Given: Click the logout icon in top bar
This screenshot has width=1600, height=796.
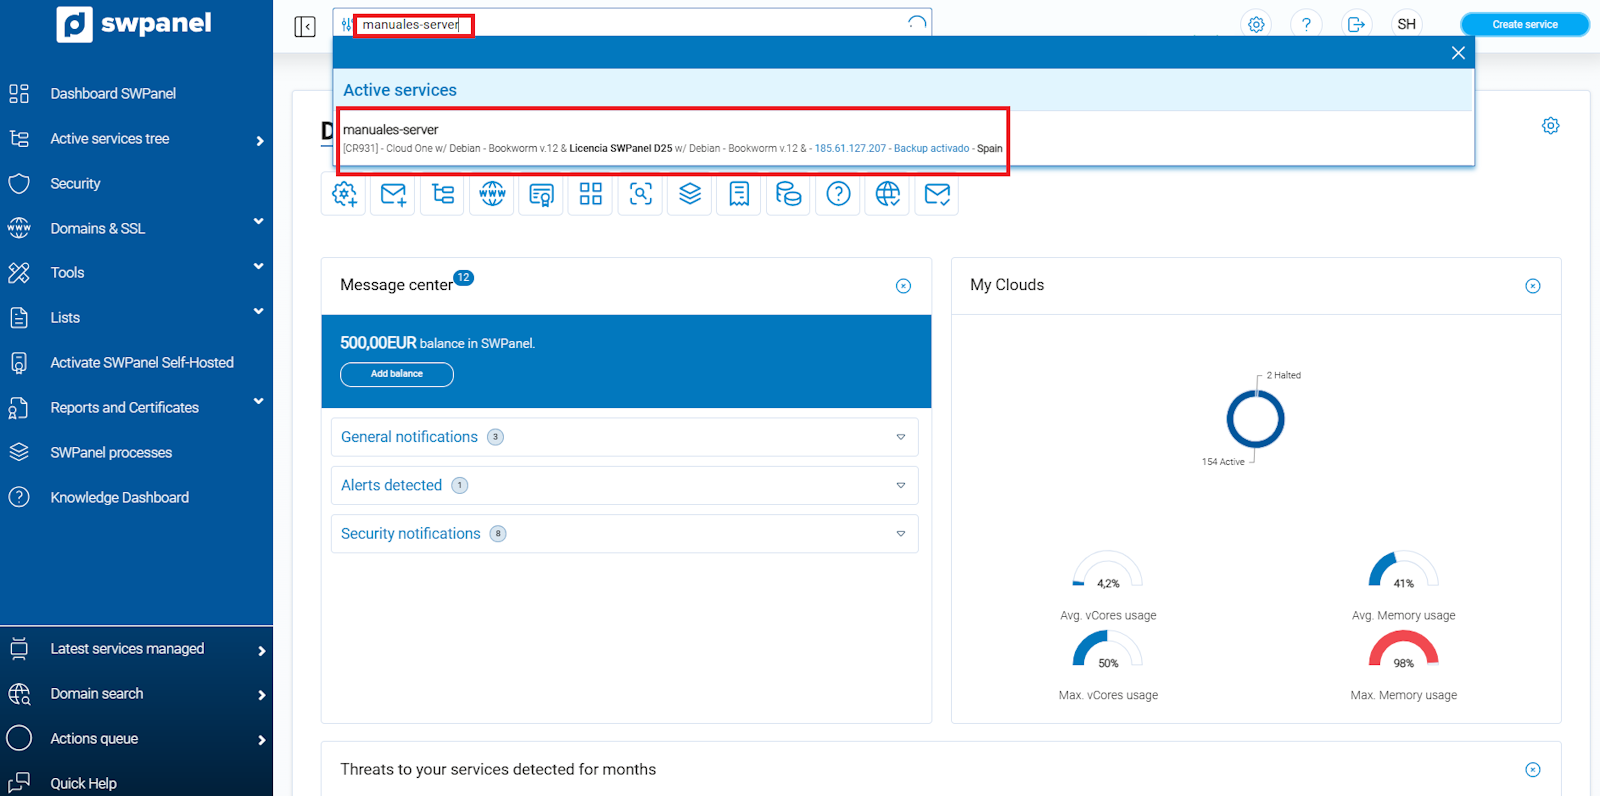Looking at the screenshot, I should point(1356,24).
